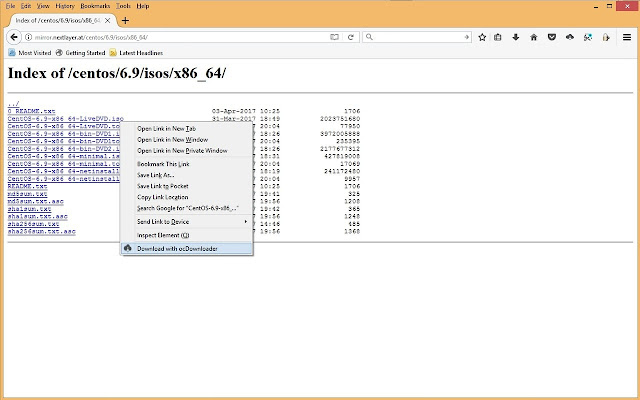Screen dimensions: 640x400
Task: Open md5sum.txt.asc link
Action: pos(36,201)
